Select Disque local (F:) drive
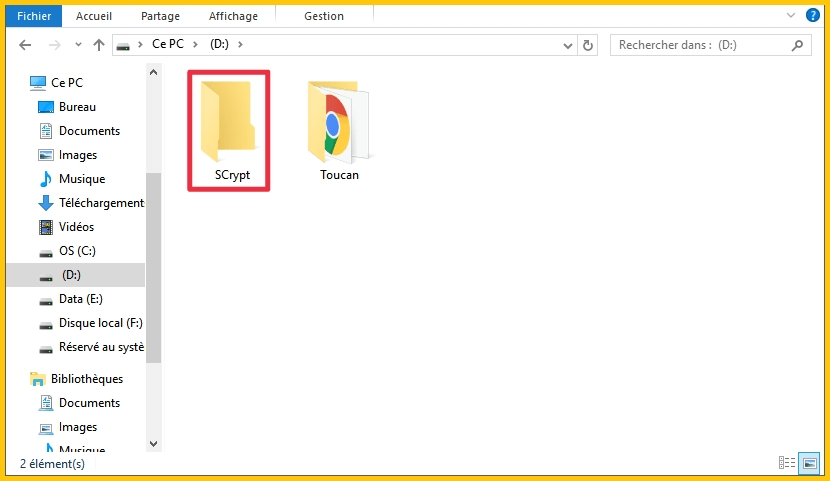The image size is (830, 481). point(101,323)
